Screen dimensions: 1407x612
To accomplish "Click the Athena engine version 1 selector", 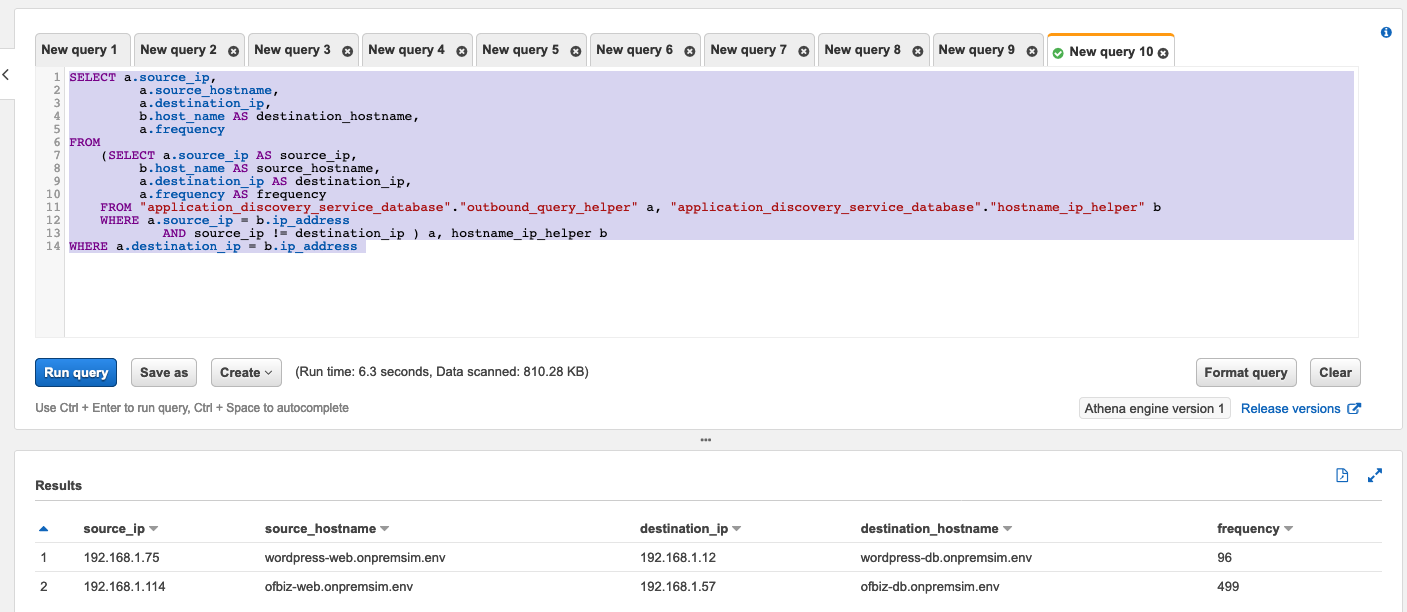I will pos(1154,408).
